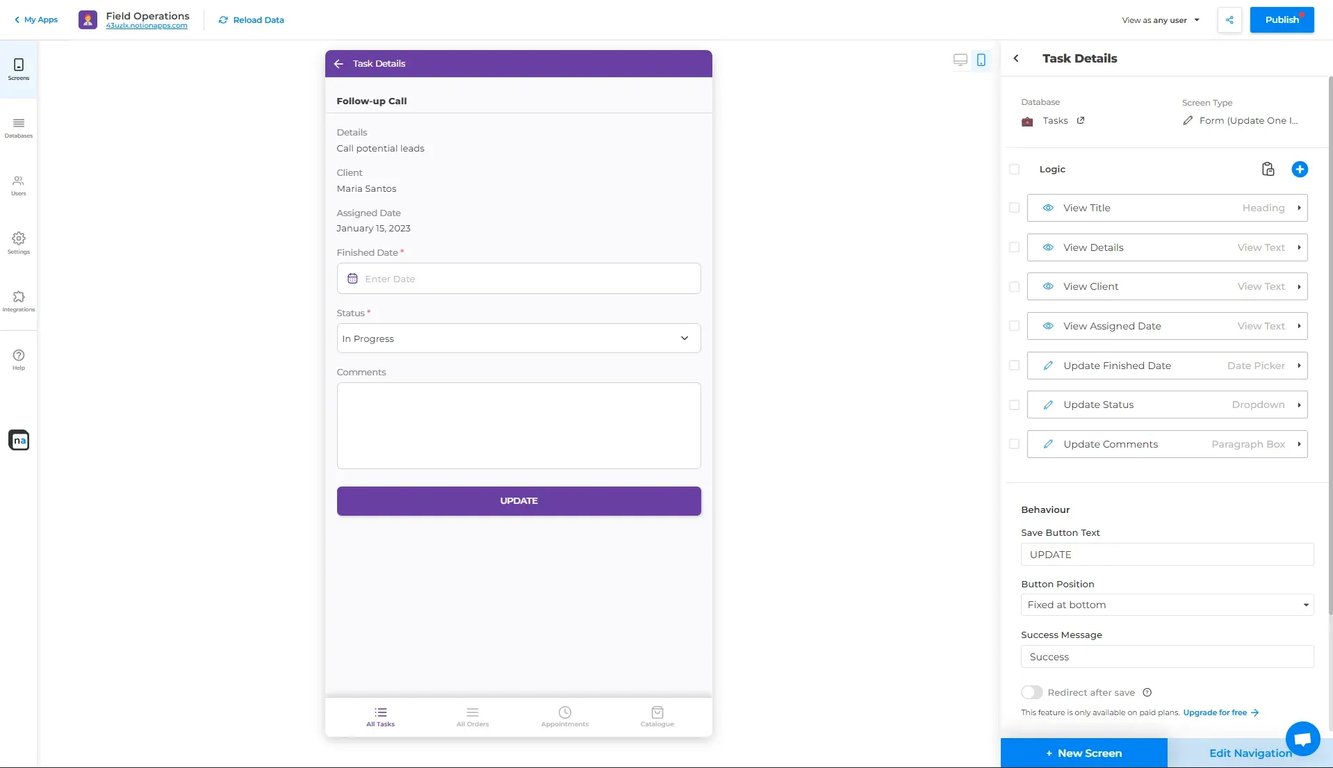Add a new field with blue plus icon
This screenshot has width=1333, height=768.
tap(1299, 169)
